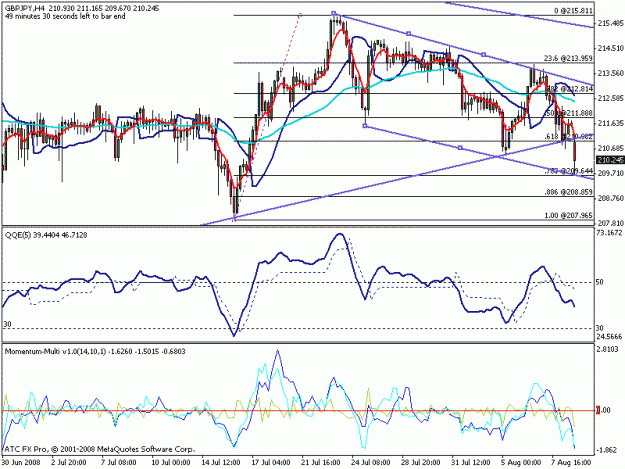
Task: Click the current price tag 210.245
Action: [x=610, y=160]
